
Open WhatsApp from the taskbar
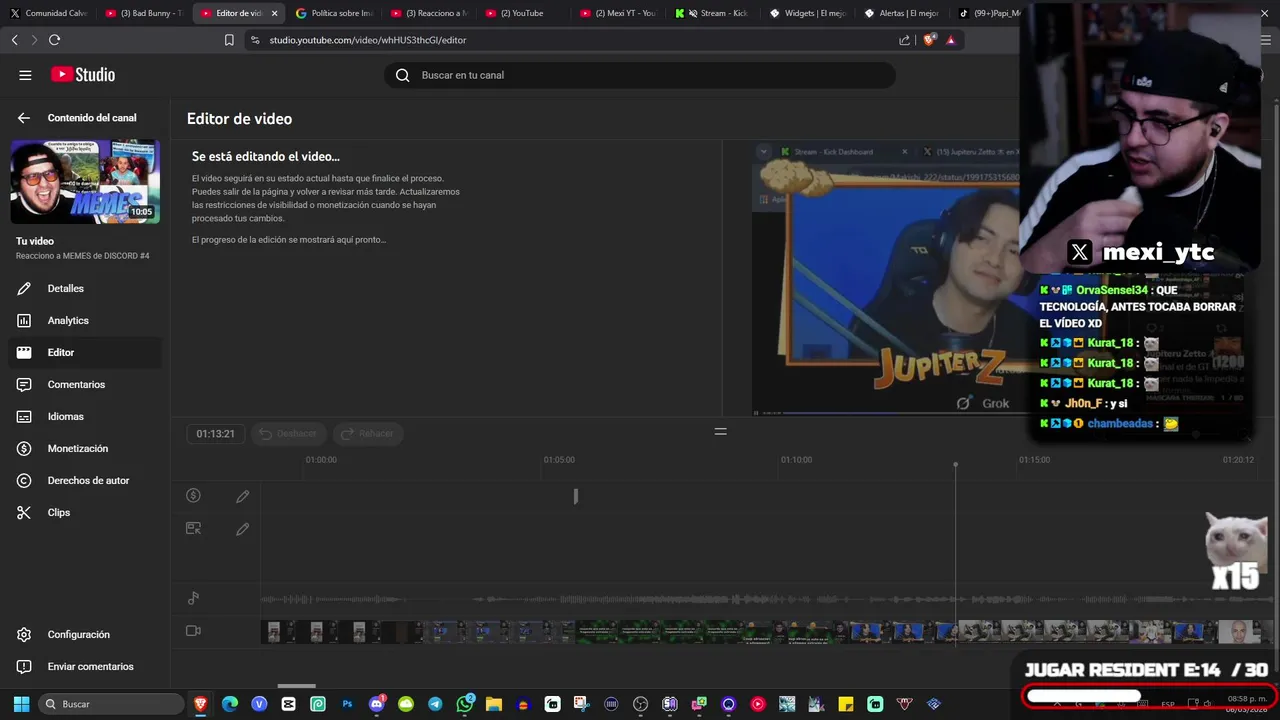pyautogui.click(x=465, y=704)
